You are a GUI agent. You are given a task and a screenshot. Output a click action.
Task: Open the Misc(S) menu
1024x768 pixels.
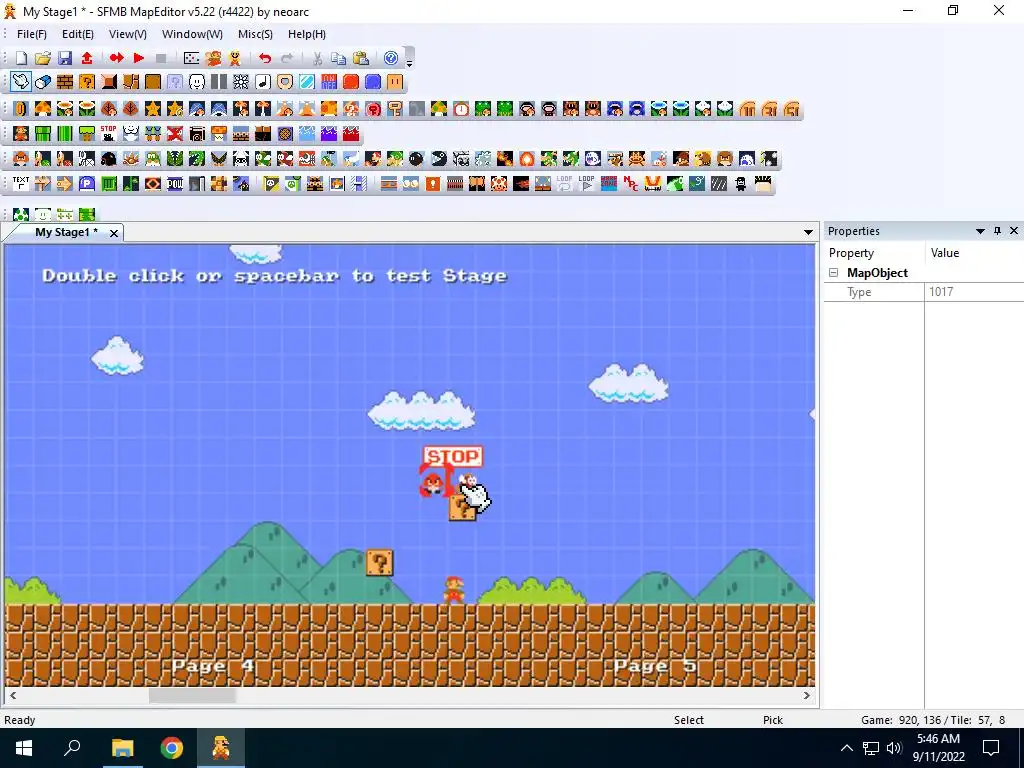255,34
